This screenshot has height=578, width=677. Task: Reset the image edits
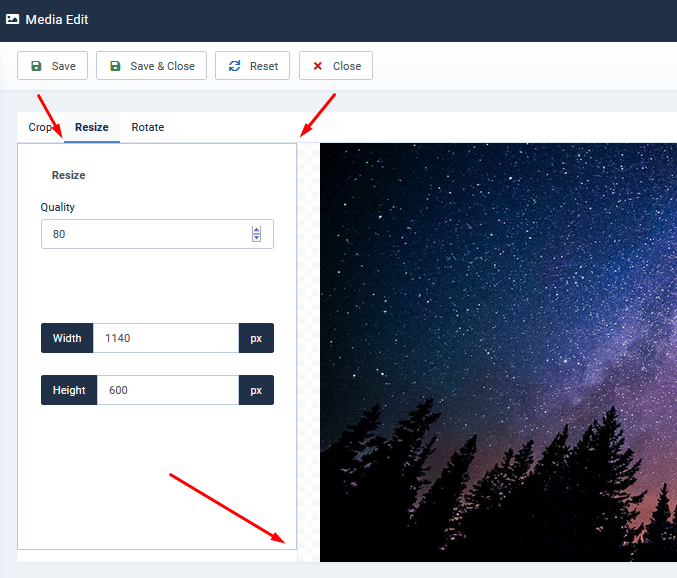pos(252,66)
